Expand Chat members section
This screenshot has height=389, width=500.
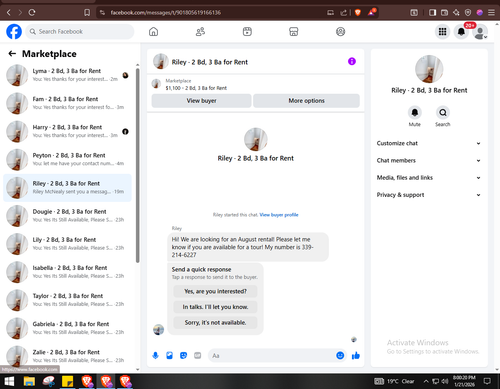point(429,160)
